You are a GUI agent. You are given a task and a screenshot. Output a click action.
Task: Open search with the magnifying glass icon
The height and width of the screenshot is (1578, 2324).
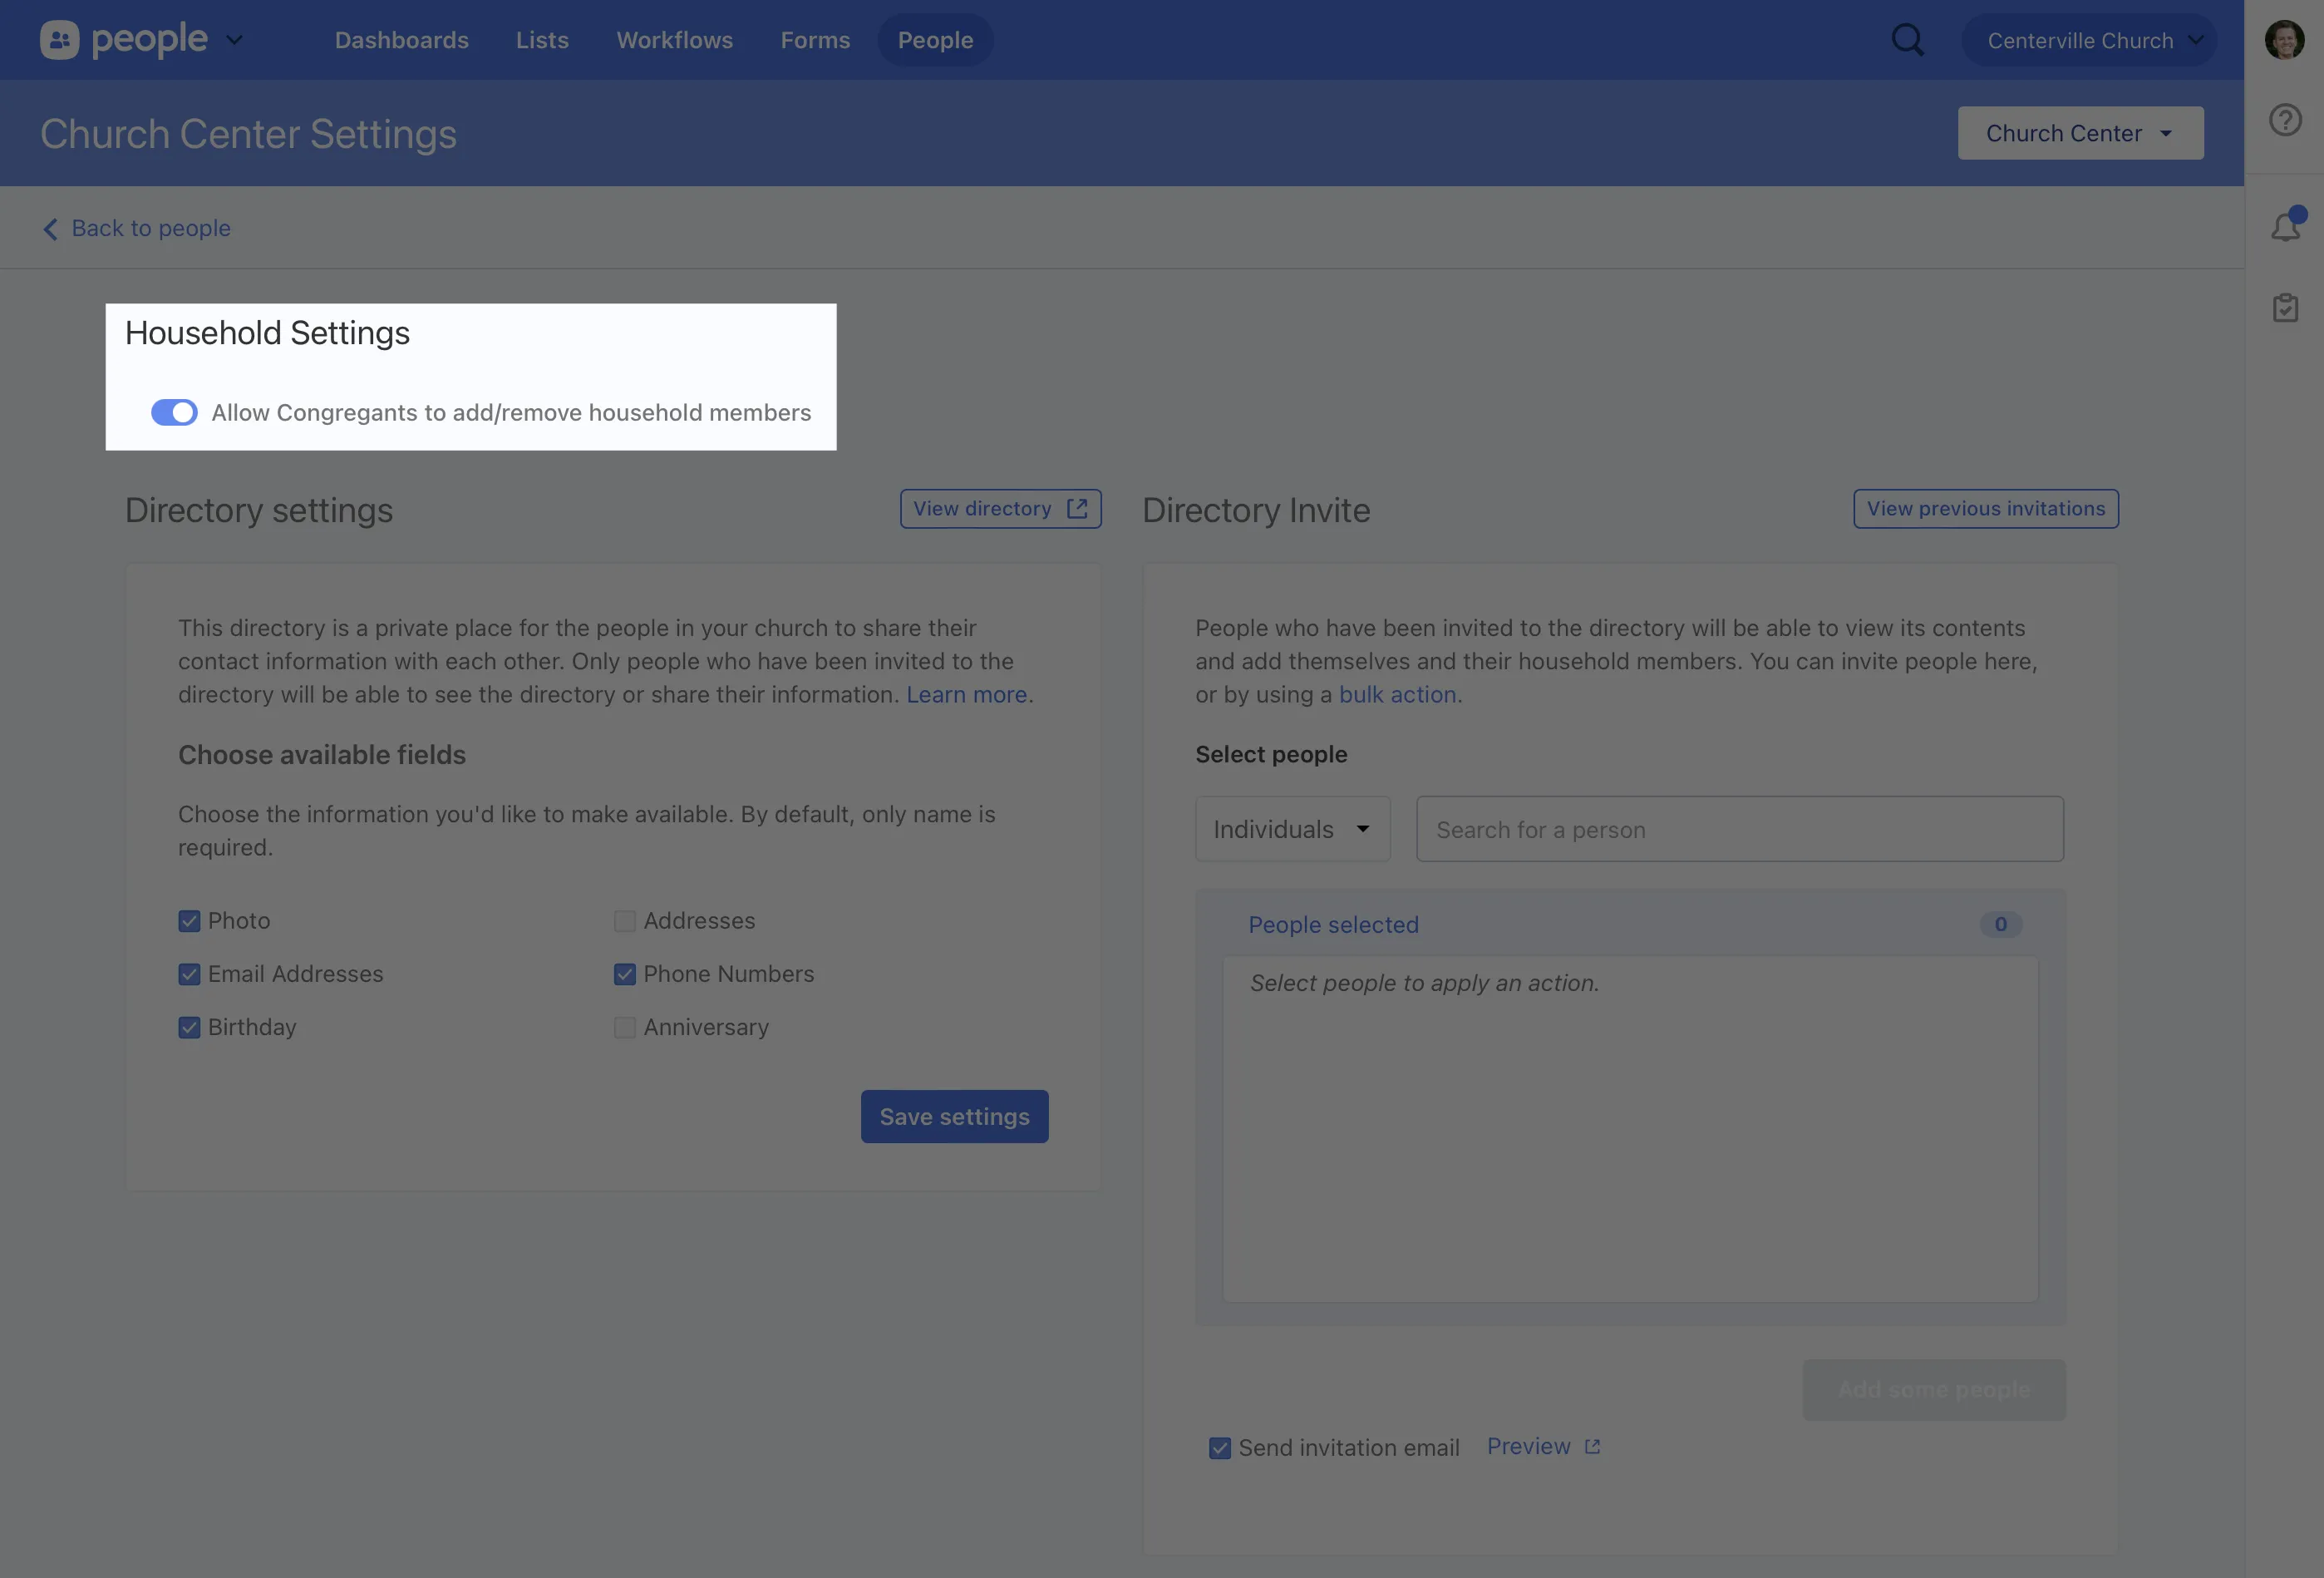point(1907,40)
